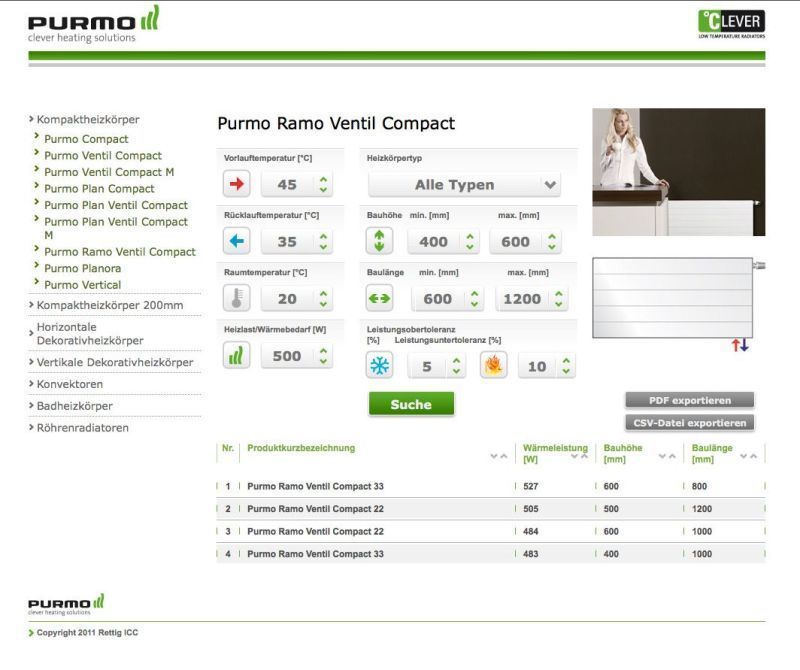
Task: Click the green heat load bars icon
Action: 236,356
